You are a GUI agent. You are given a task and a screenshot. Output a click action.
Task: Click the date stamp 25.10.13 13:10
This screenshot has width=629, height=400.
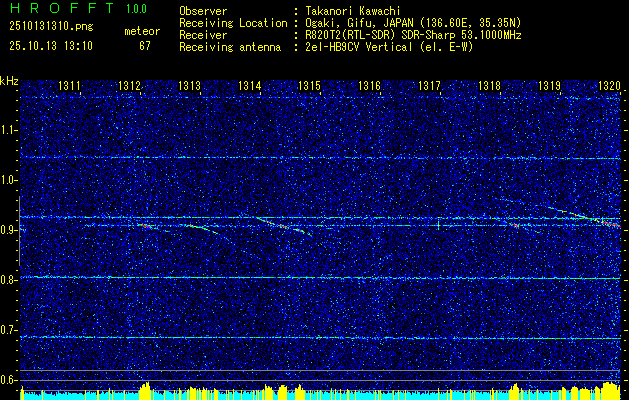click(51, 46)
